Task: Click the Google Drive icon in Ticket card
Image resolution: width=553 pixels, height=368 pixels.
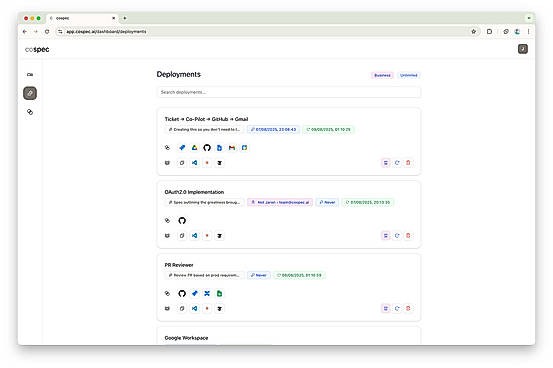Action: click(x=194, y=148)
